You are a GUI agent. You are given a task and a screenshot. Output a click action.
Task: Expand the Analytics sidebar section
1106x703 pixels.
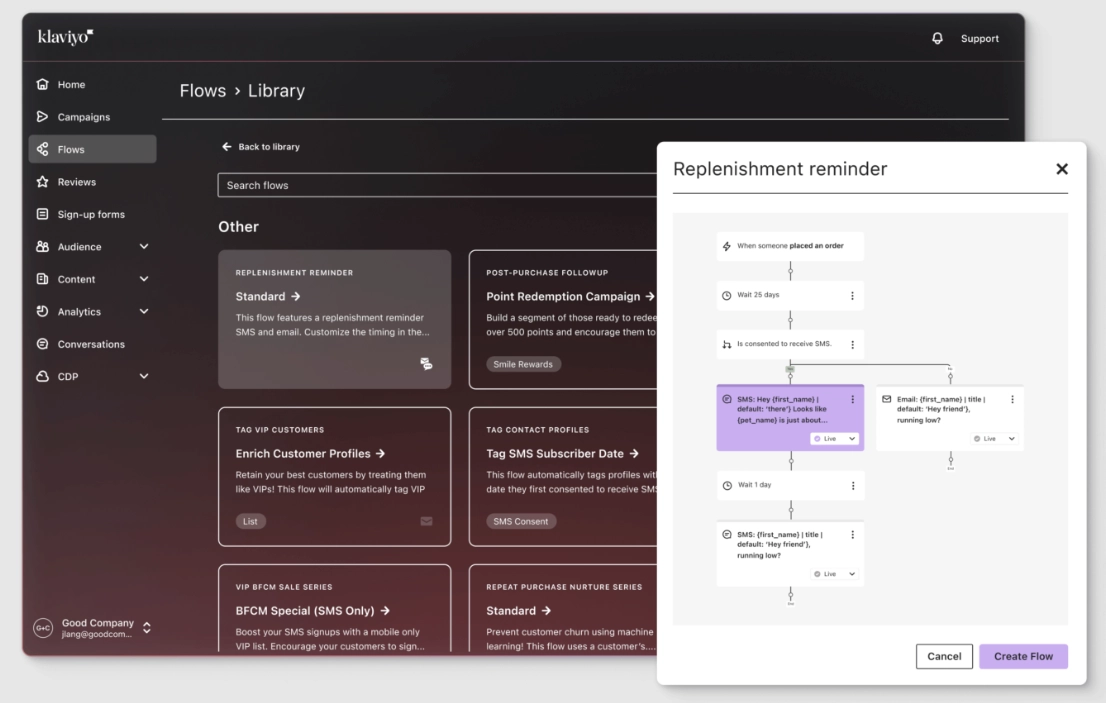coord(144,312)
